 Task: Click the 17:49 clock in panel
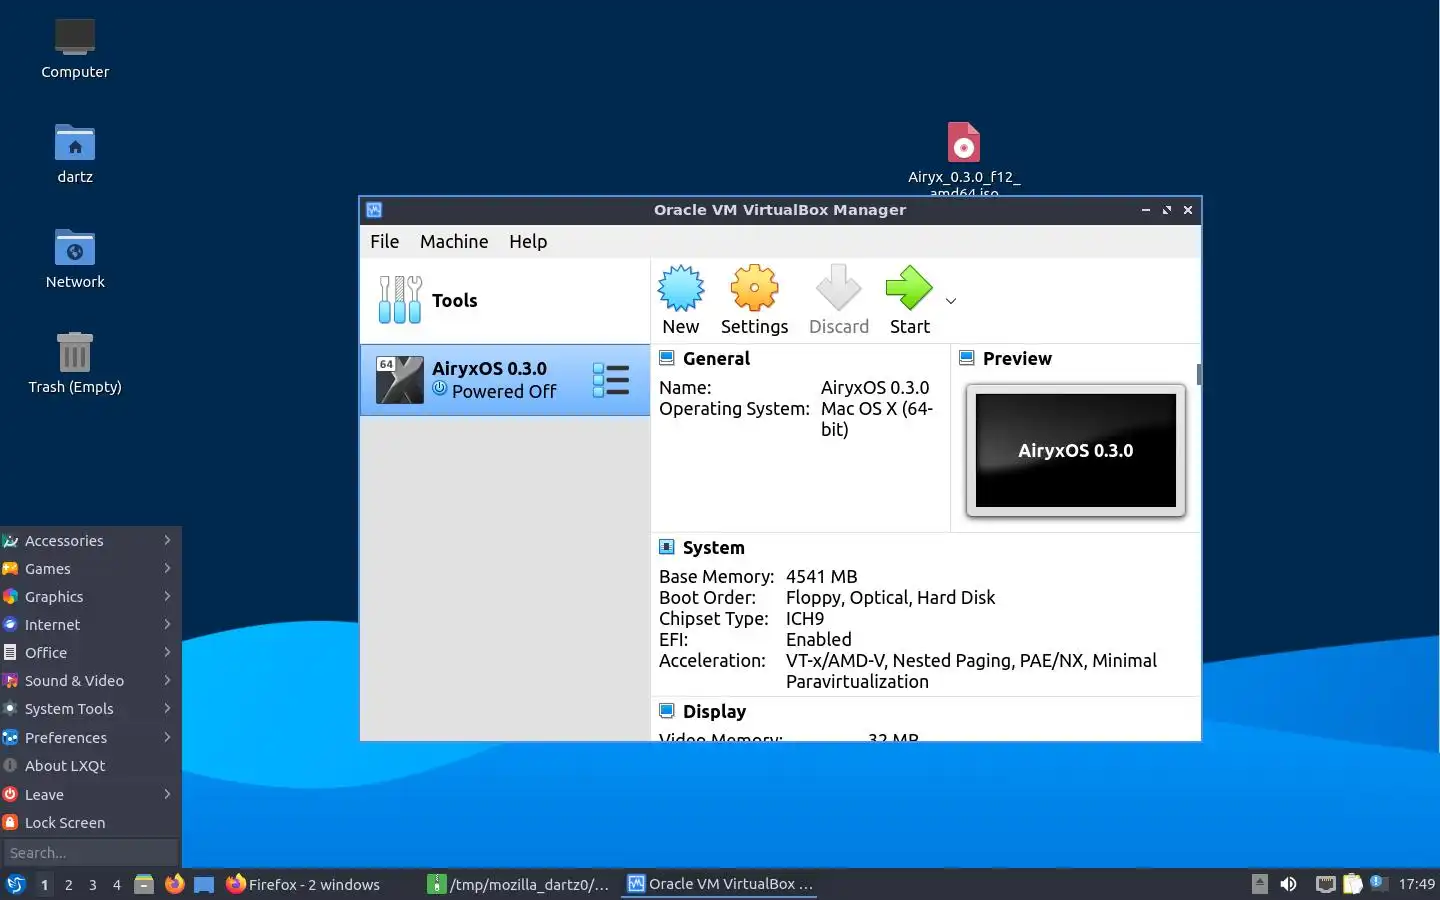1416,884
